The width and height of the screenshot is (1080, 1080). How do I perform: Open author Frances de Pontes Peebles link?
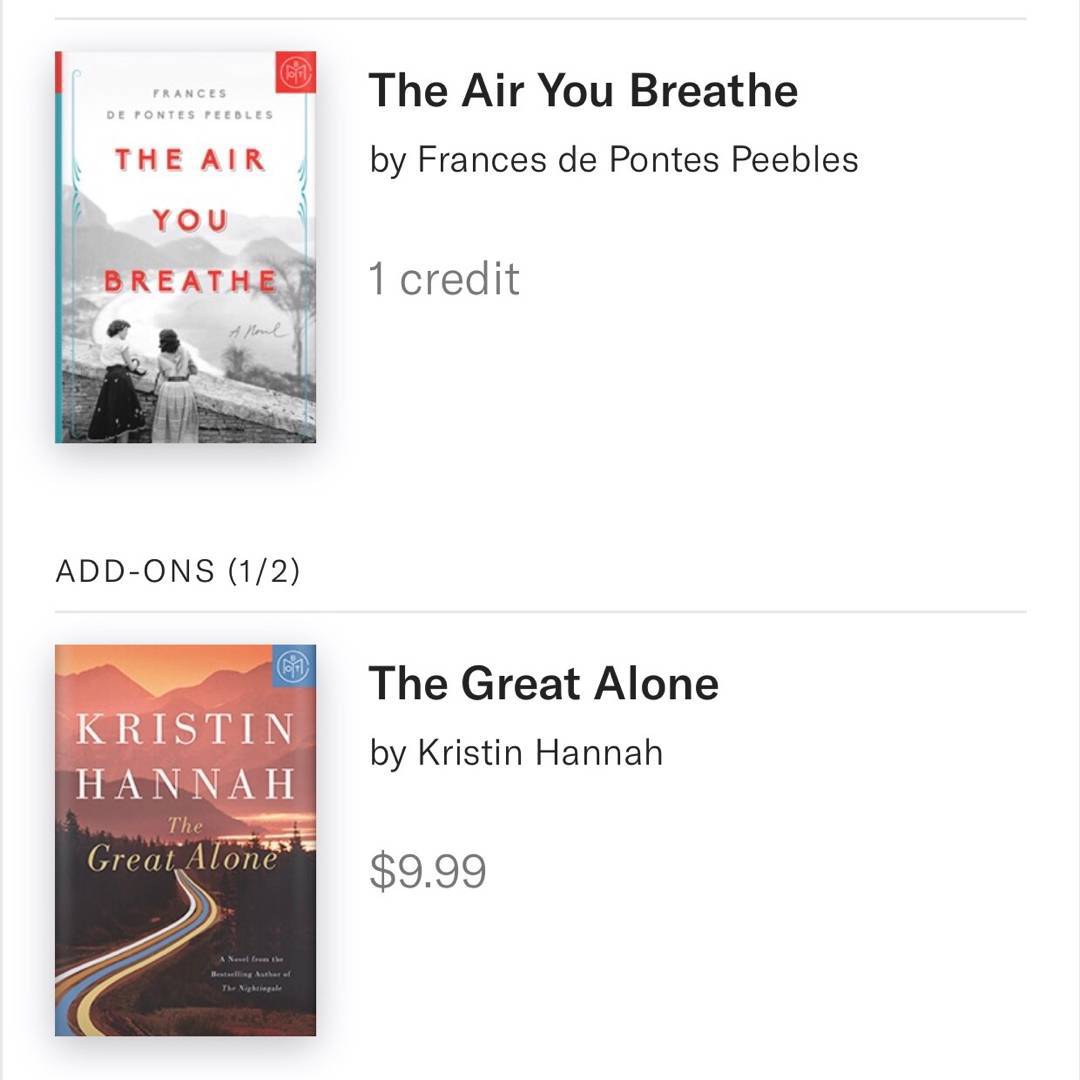click(613, 160)
